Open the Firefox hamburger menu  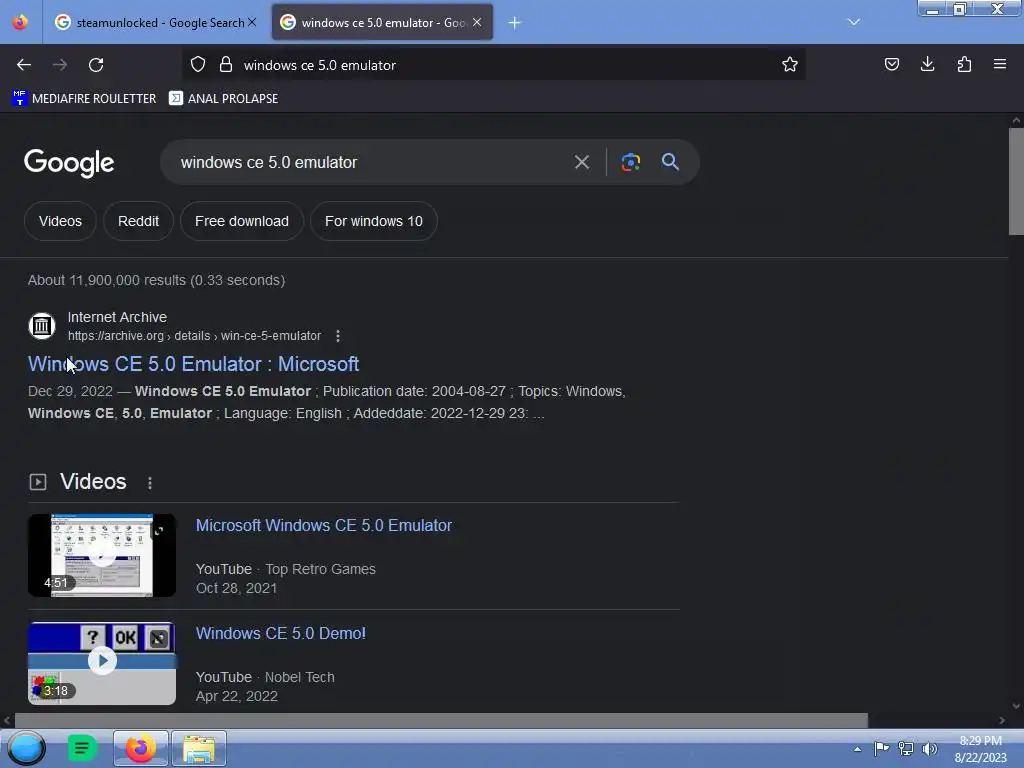pos(1000,65)
